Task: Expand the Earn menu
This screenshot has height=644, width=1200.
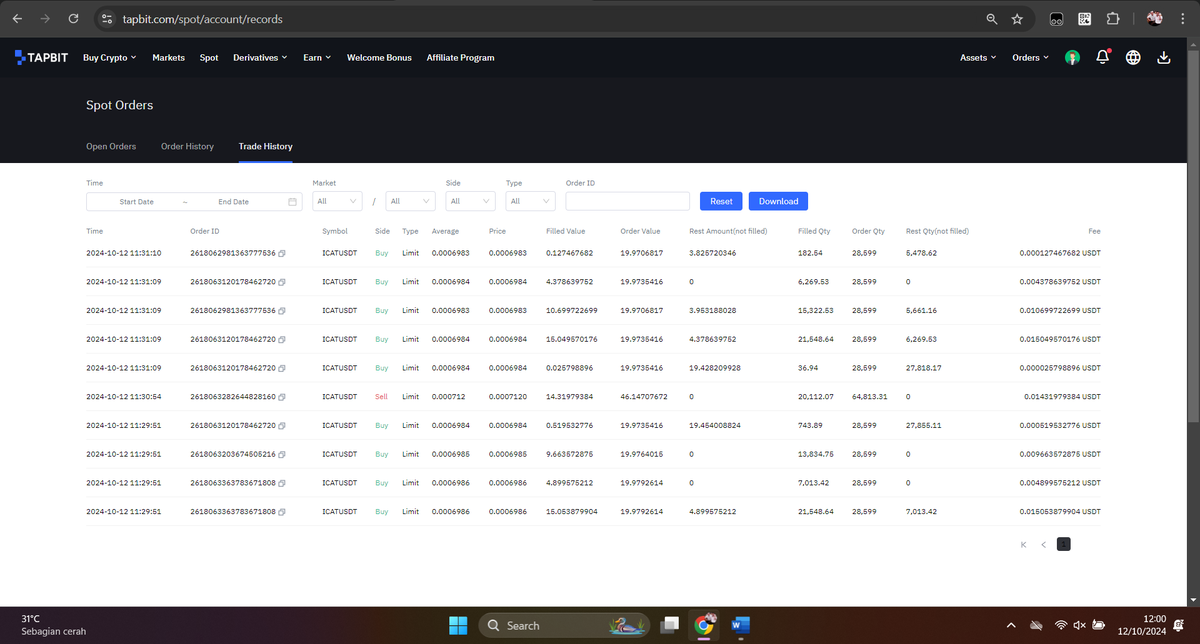Action: 317,58
